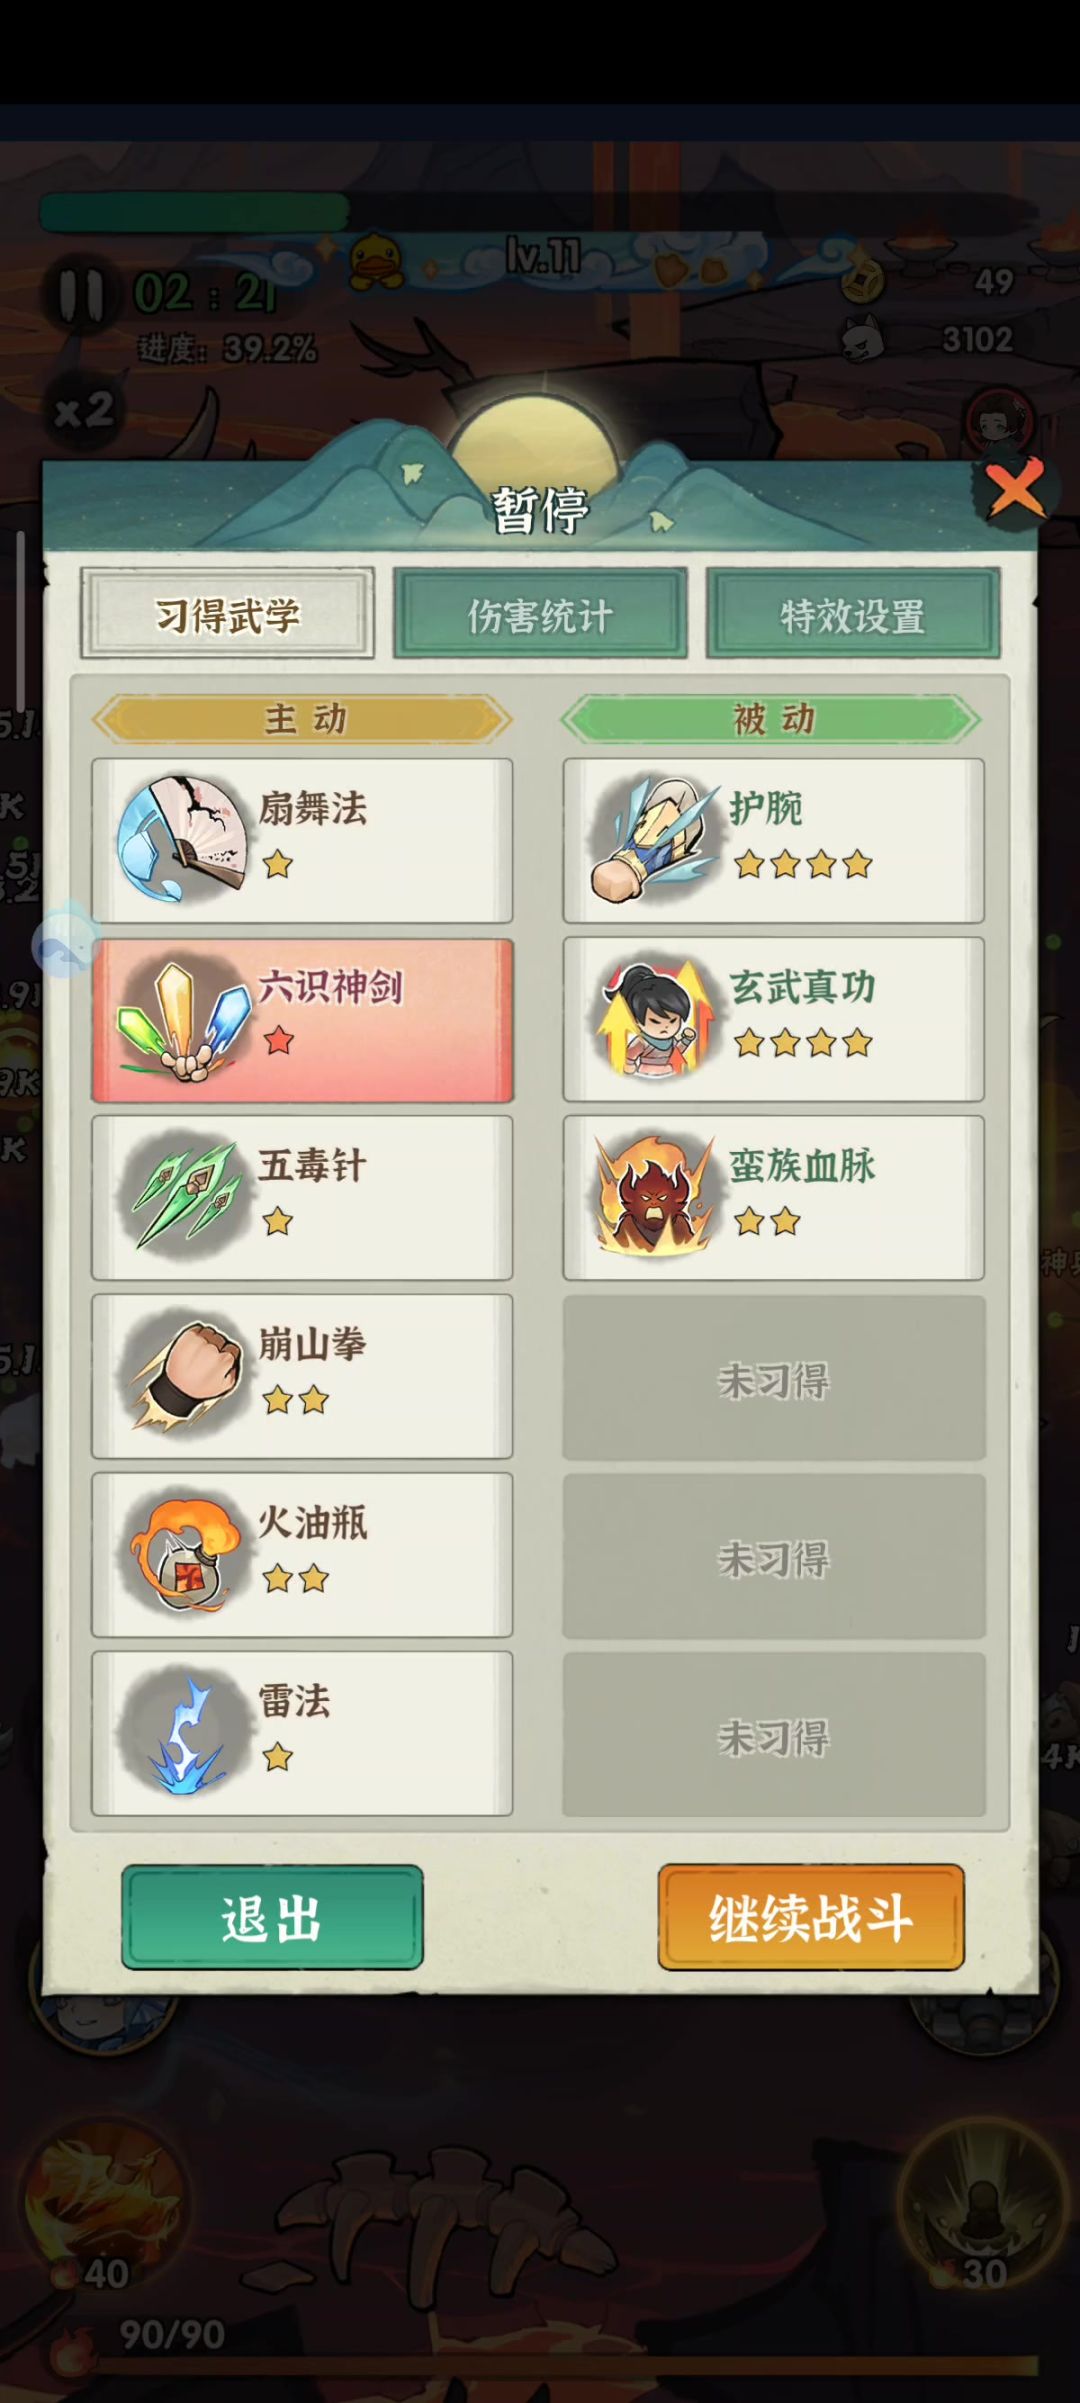
Task: Click the 继续战斗 continue battle button
Action: coord(811,1917)
